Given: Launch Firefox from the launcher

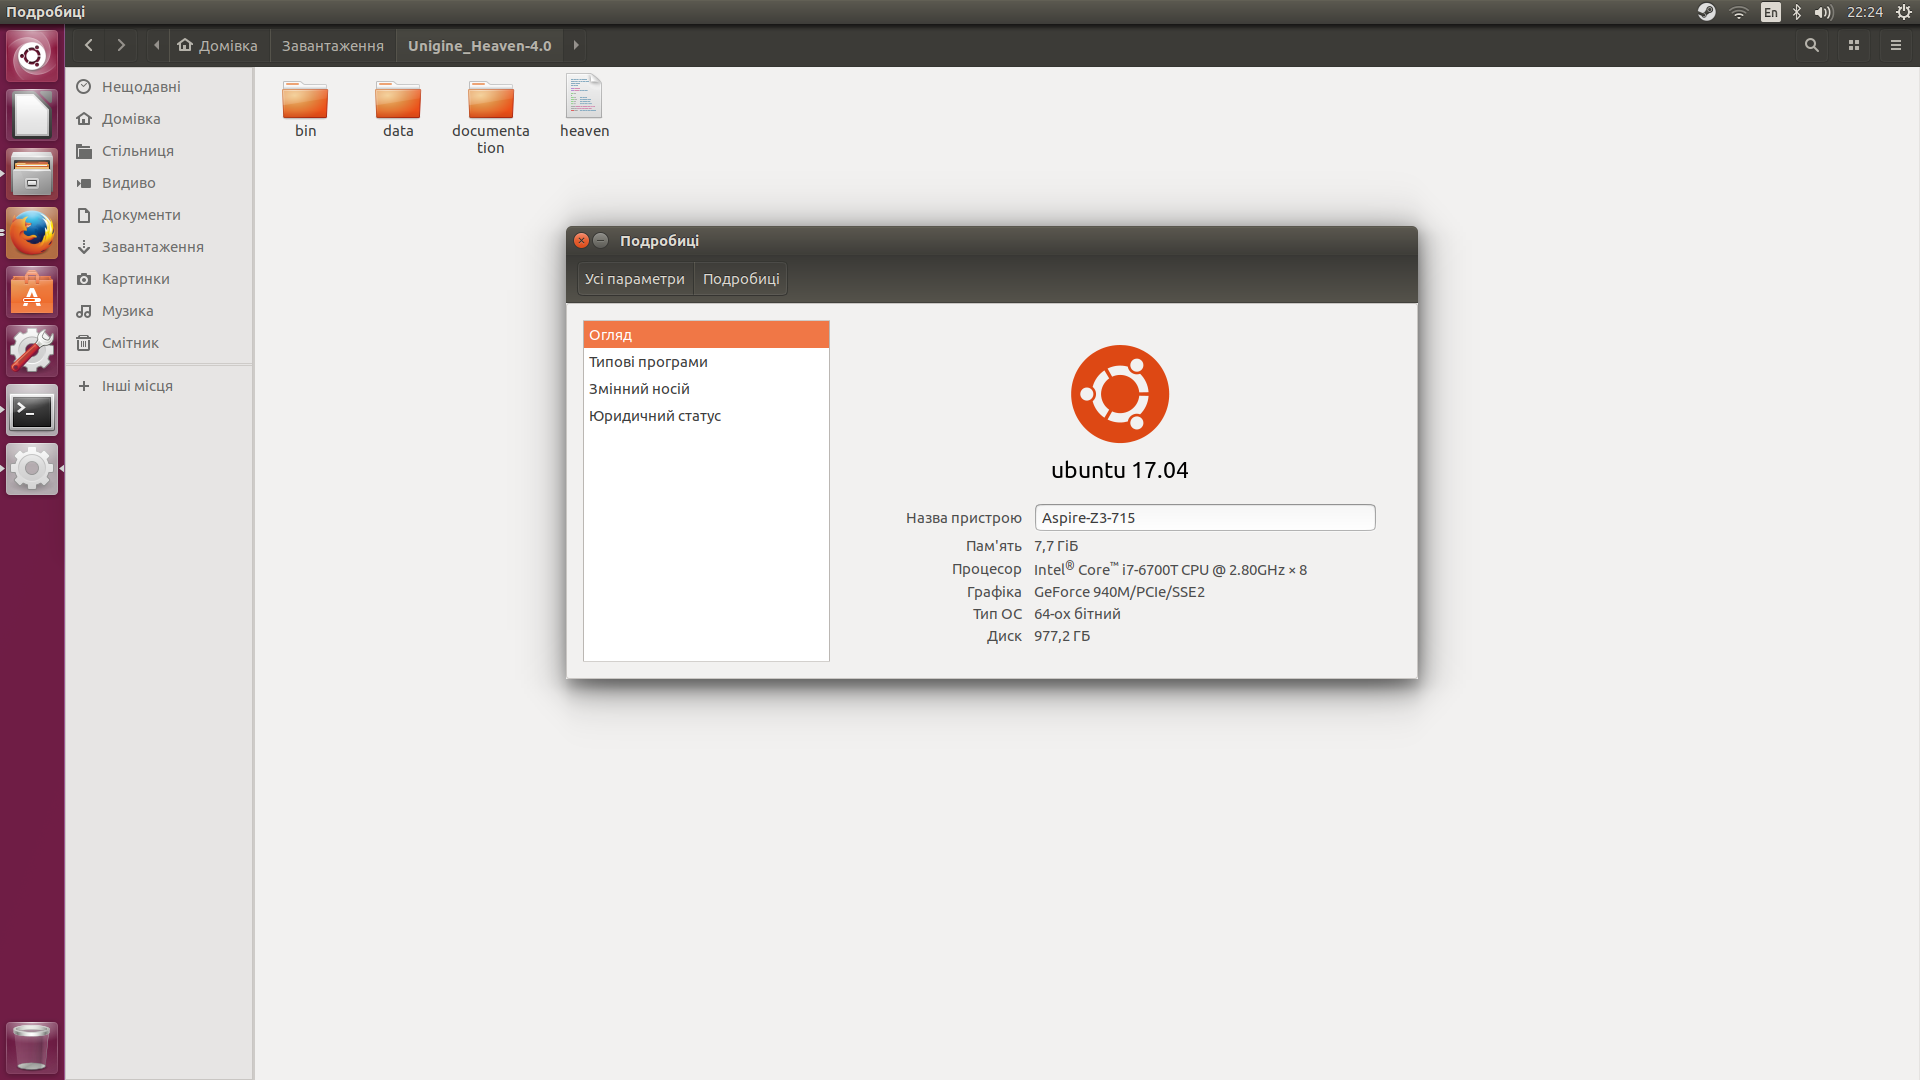Looking at the screenshot, I should (32, 233).
